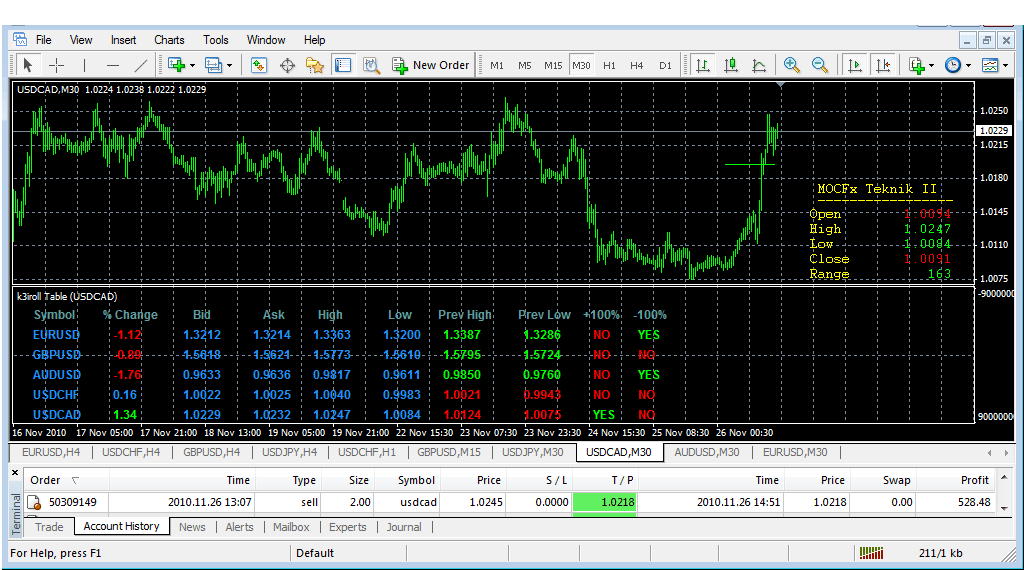The height and width of the screenshot is (570, 1024).
Task: Activate the Crosshair tool
Action: click(x=57, y=65)
